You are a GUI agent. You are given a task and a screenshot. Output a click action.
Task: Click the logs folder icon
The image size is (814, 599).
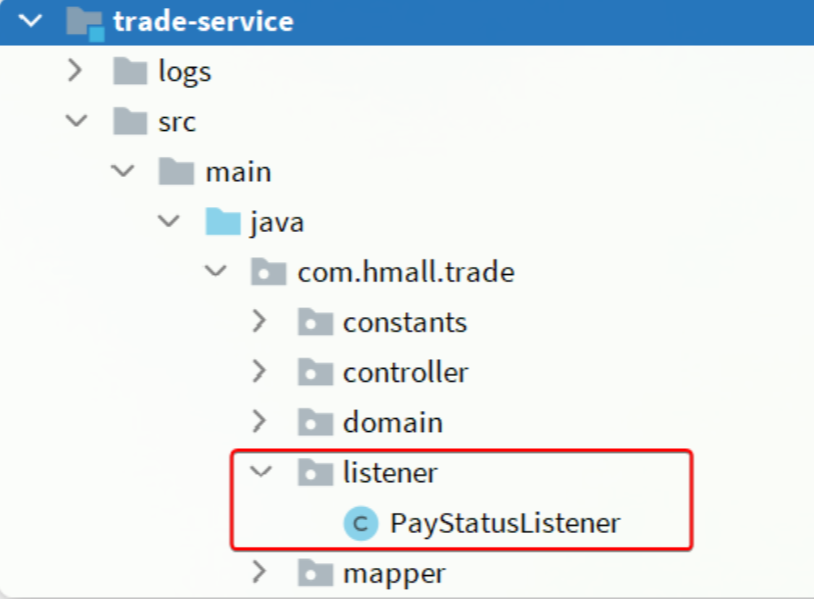[130, 71]
